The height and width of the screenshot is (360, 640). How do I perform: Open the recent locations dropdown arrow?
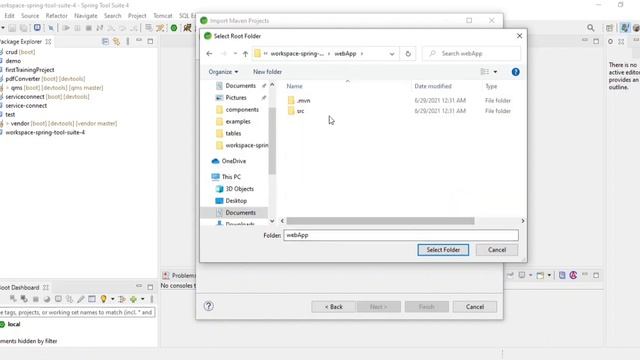(x=235, y=53)
